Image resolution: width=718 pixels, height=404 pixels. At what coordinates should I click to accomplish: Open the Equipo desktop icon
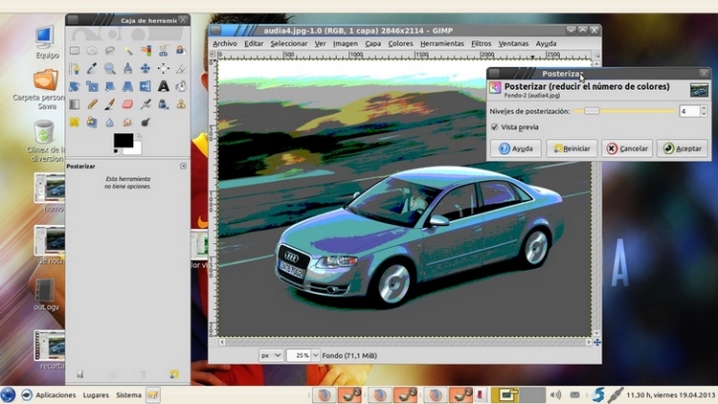pyautogui.click(x=47, y=43)
